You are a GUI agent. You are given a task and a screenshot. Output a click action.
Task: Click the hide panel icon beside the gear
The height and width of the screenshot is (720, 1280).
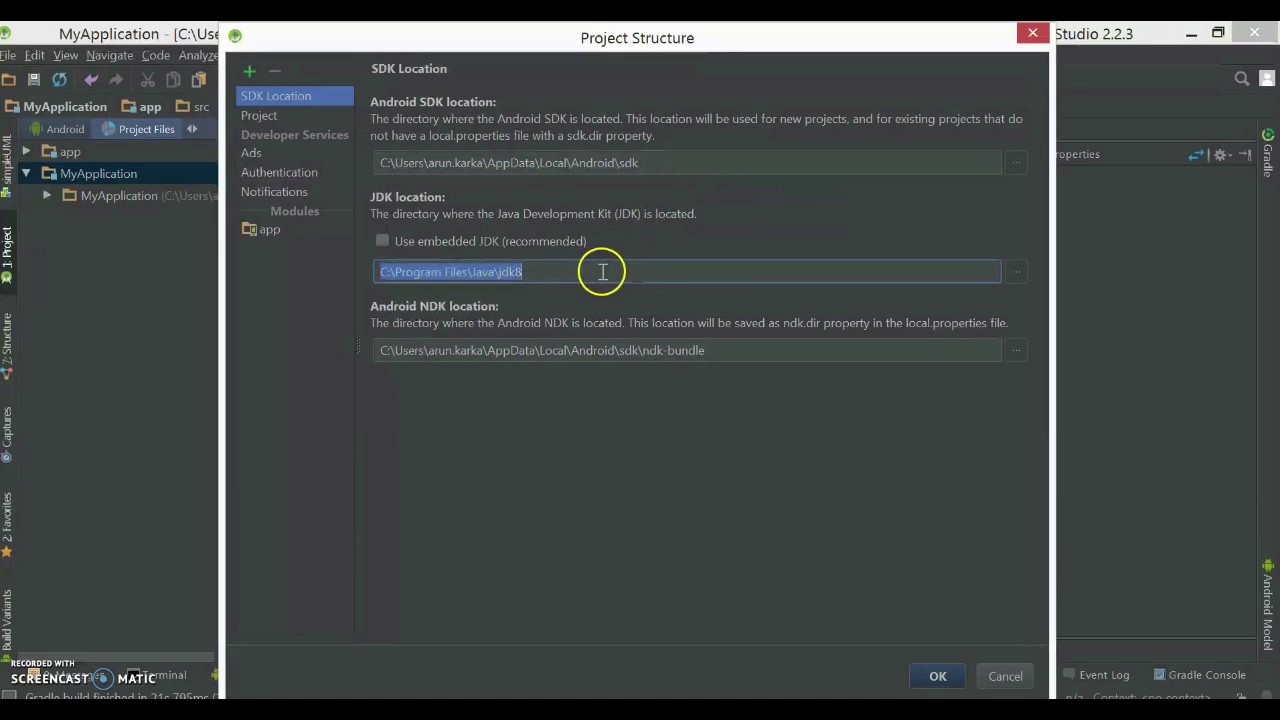pos(1245,155)
